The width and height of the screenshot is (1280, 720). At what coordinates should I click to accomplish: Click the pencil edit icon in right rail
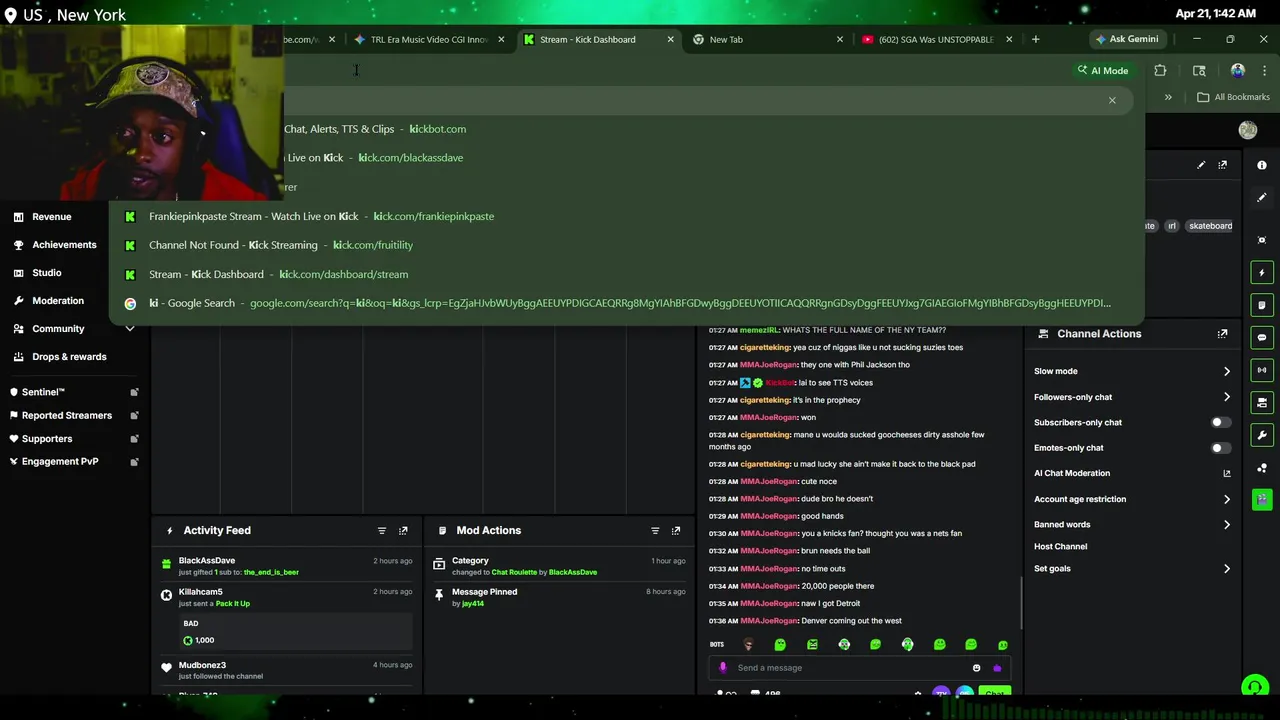click(1262, 198)
